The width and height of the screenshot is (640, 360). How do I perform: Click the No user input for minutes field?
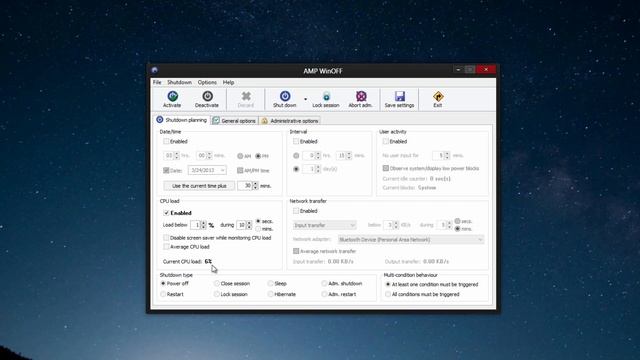438,156
